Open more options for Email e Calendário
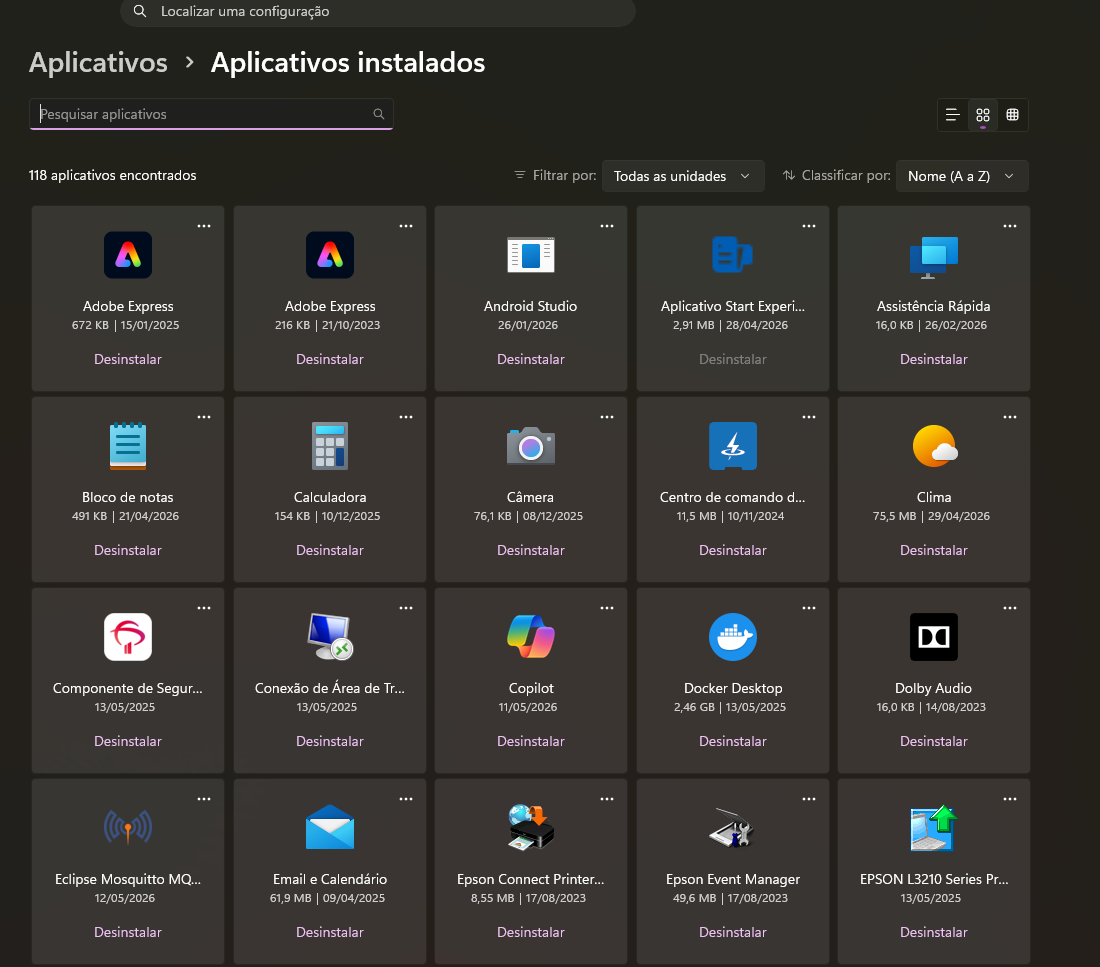The height and width of the screenshot is (967, 1100). pyautogui.click(x=405, y=799)
